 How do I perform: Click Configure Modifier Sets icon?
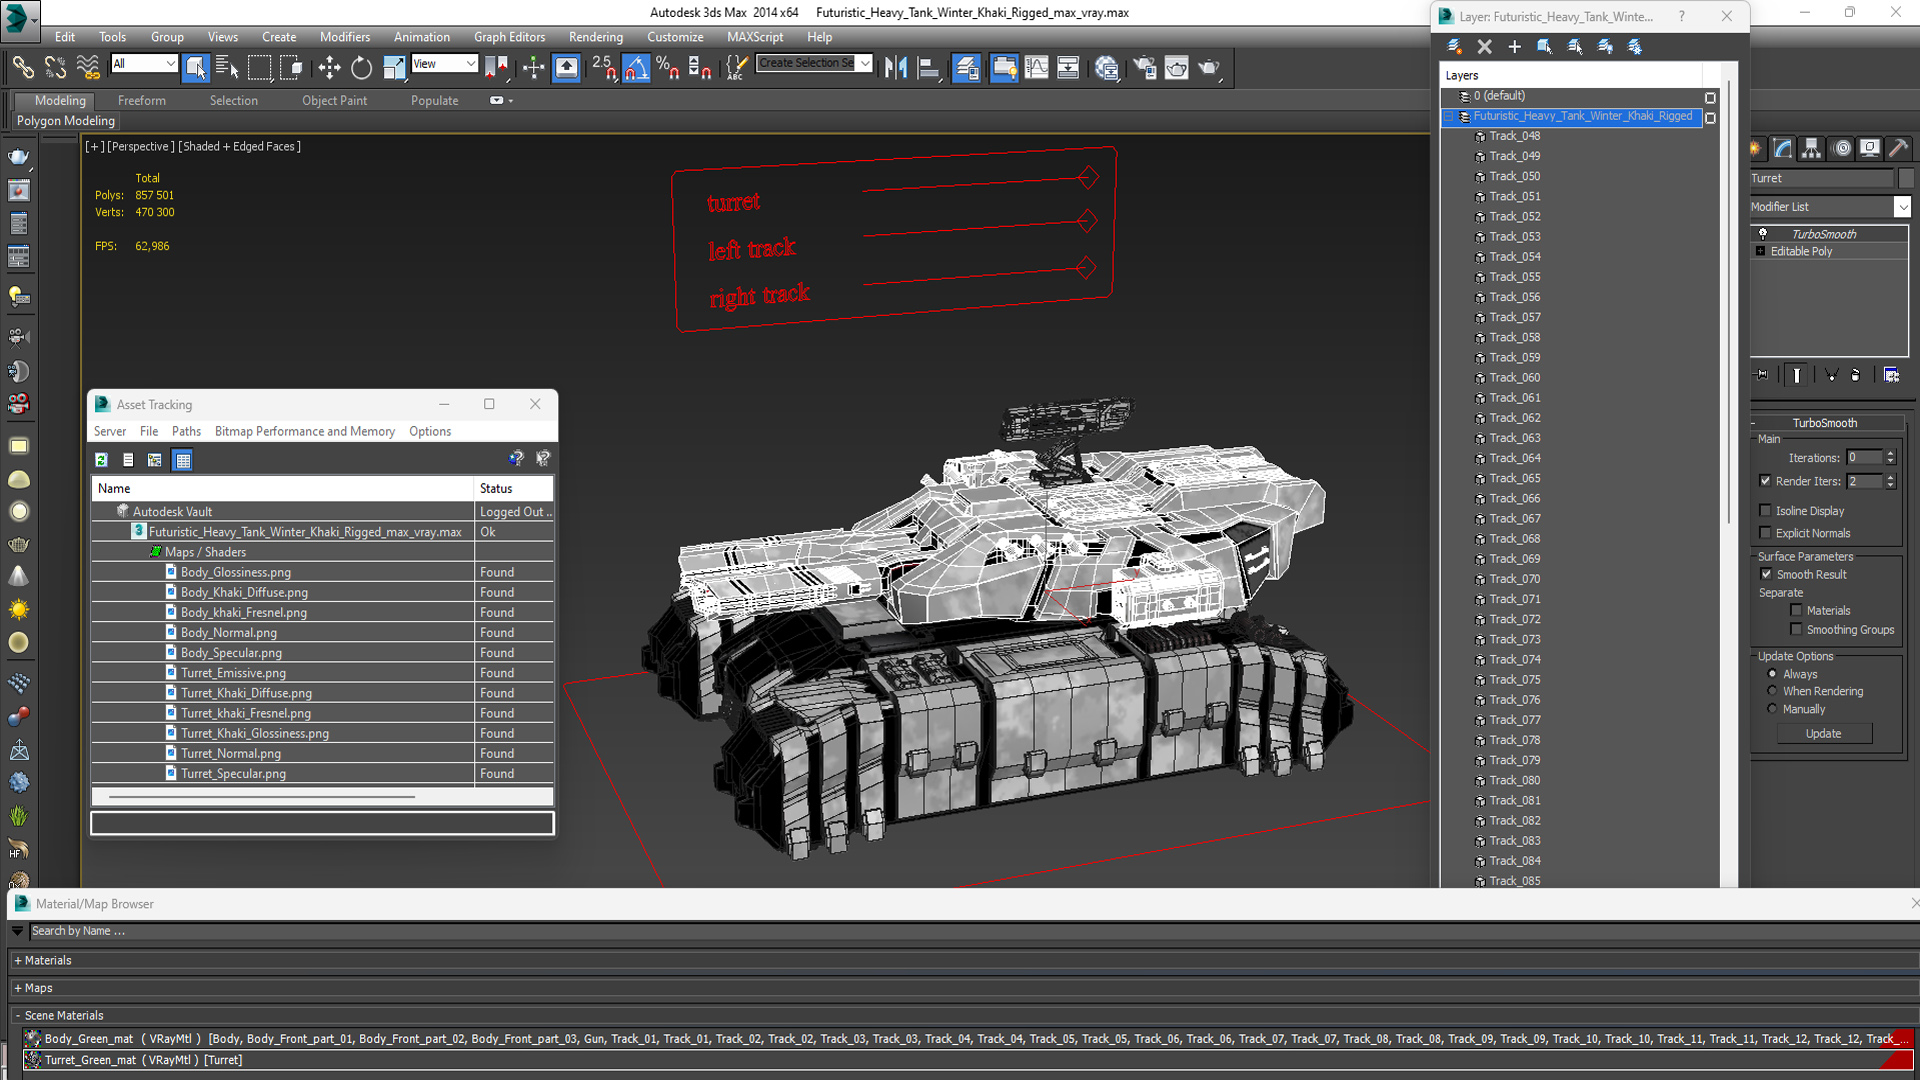[x=1891, y=375]
